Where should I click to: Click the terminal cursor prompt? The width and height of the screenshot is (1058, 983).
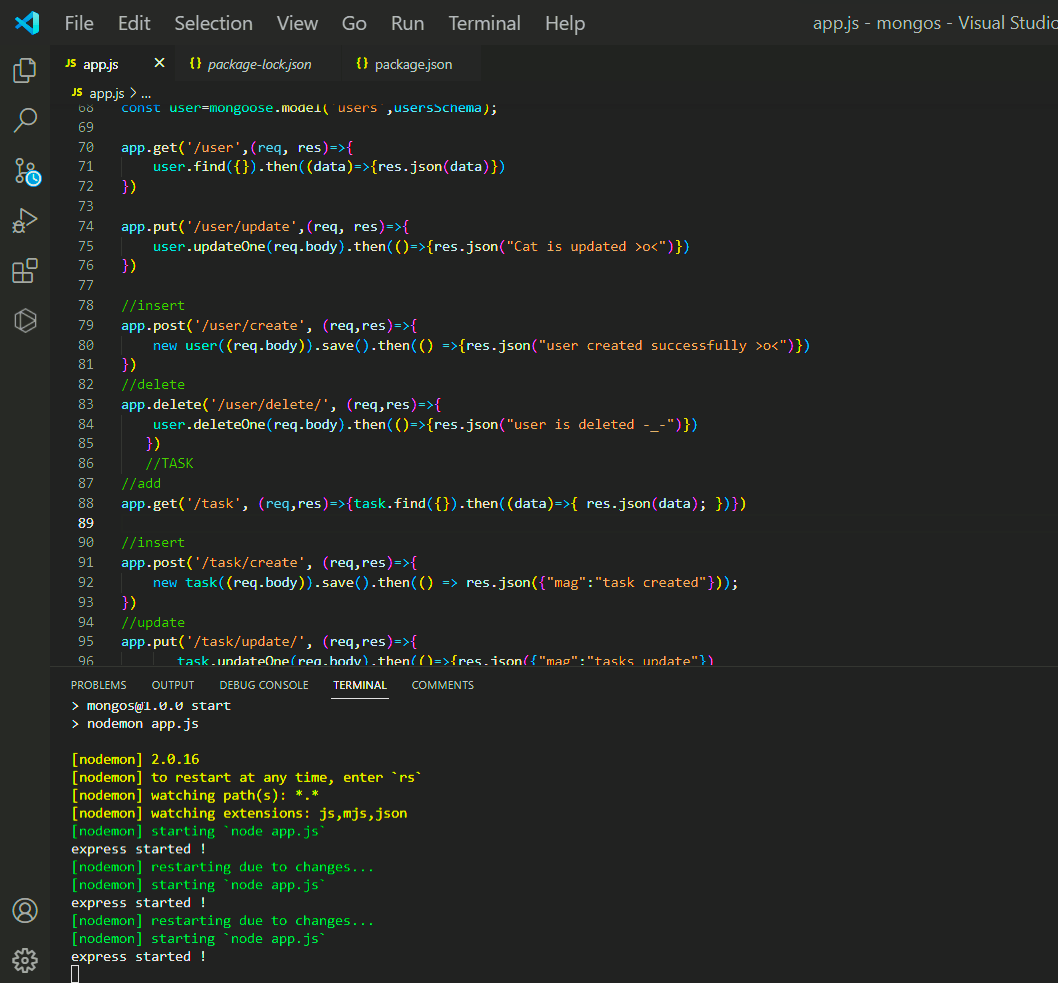[75, 974]
